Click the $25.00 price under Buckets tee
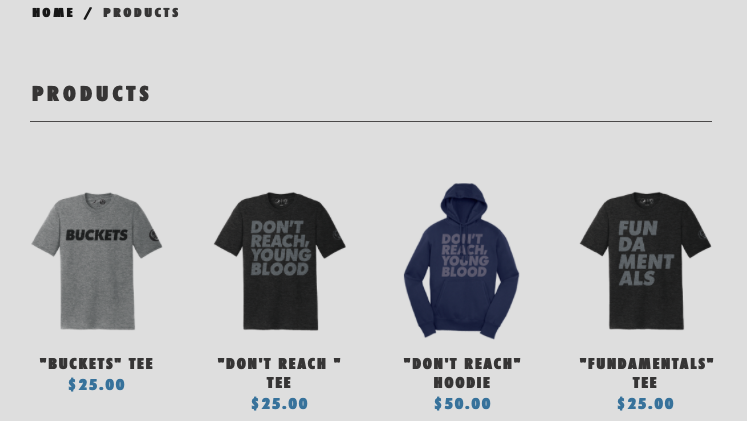The image size is (747, 421). coord(97,385)
